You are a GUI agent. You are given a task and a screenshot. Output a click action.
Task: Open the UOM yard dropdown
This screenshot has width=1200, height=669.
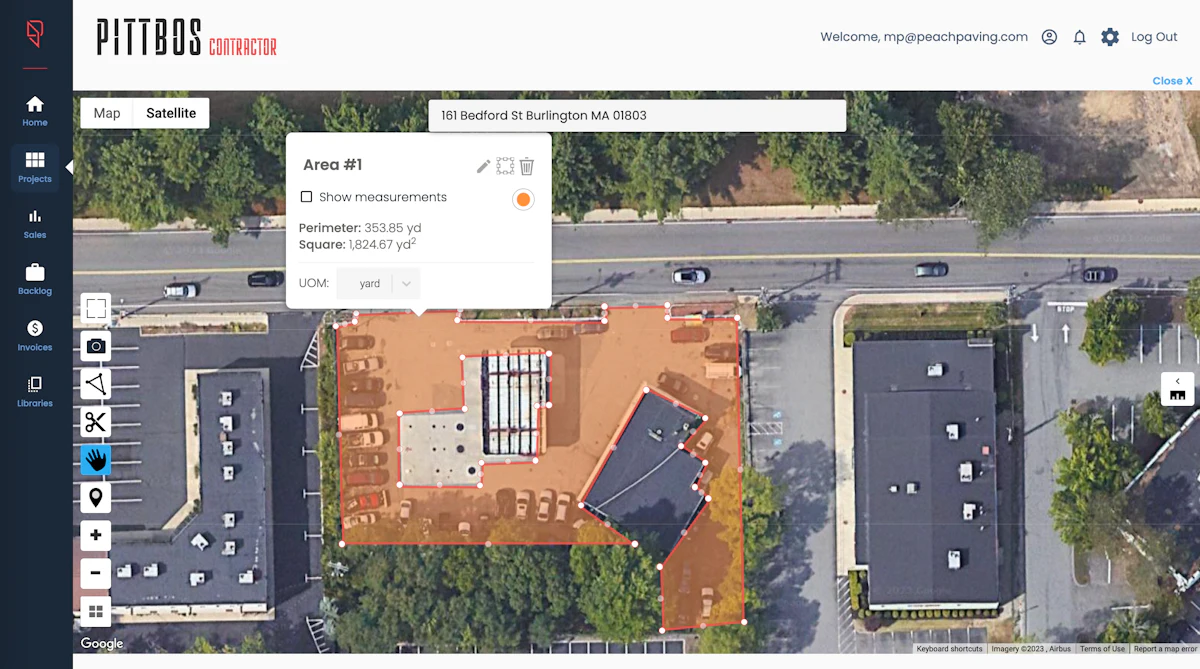[378, 283]
